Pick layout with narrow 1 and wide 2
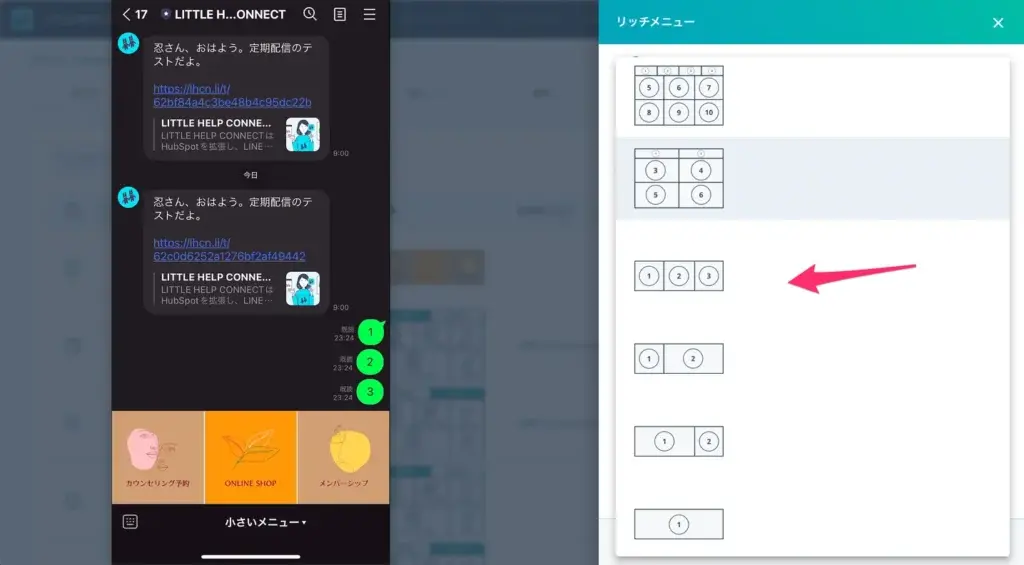Viewport: 1024px width, 565px height. click(678, 358)
